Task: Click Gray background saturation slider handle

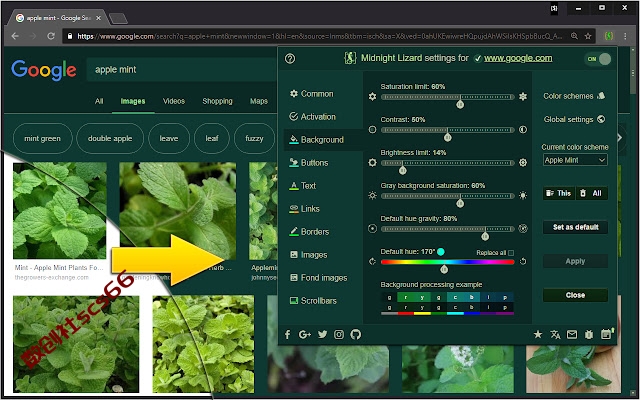Action: tap(460, 203)
